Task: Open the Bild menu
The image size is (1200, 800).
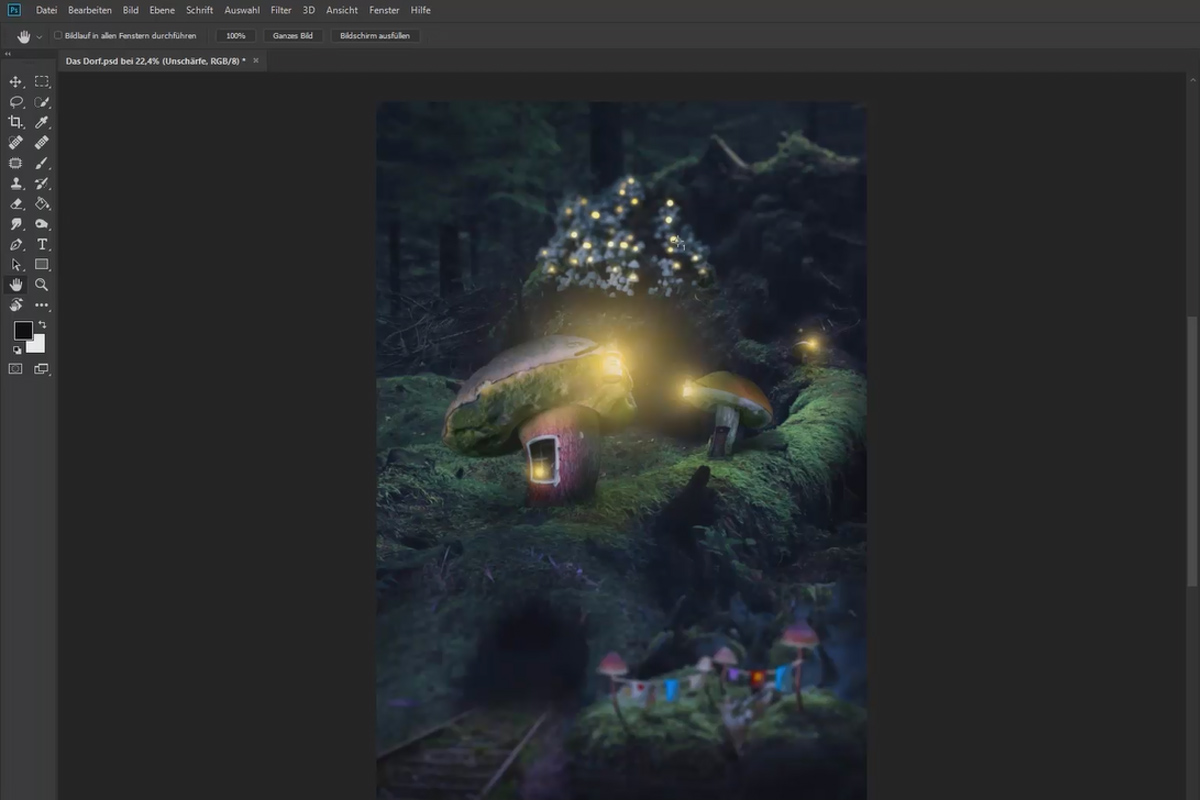Action: [131, 10]
